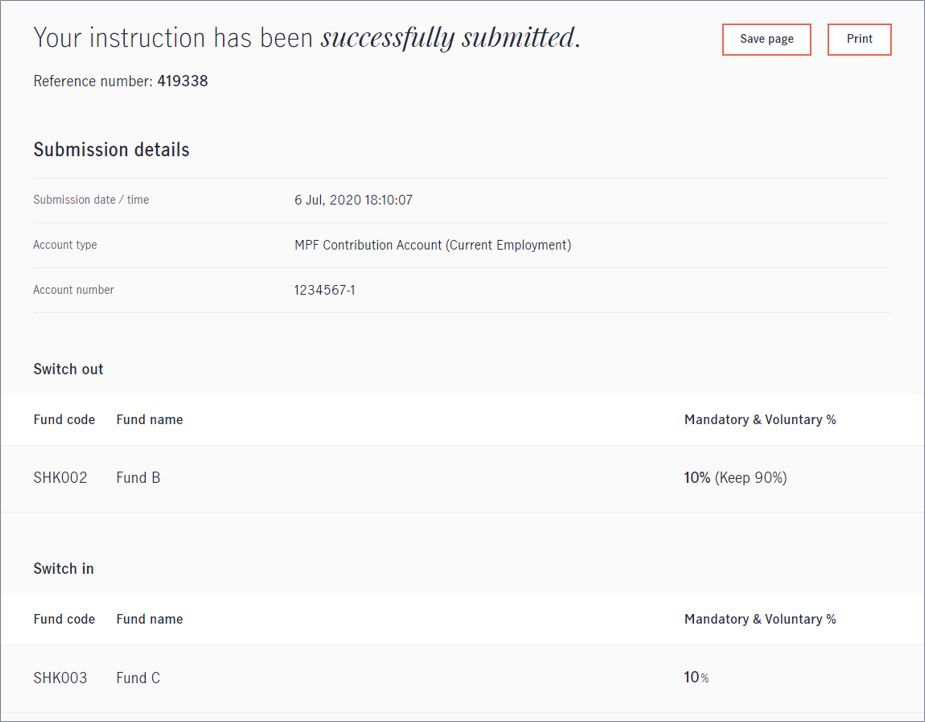Select the submission date 6 Jul, 2020 18:10:07
This screenshot has width=925, height=722.
tap(353, 200)
